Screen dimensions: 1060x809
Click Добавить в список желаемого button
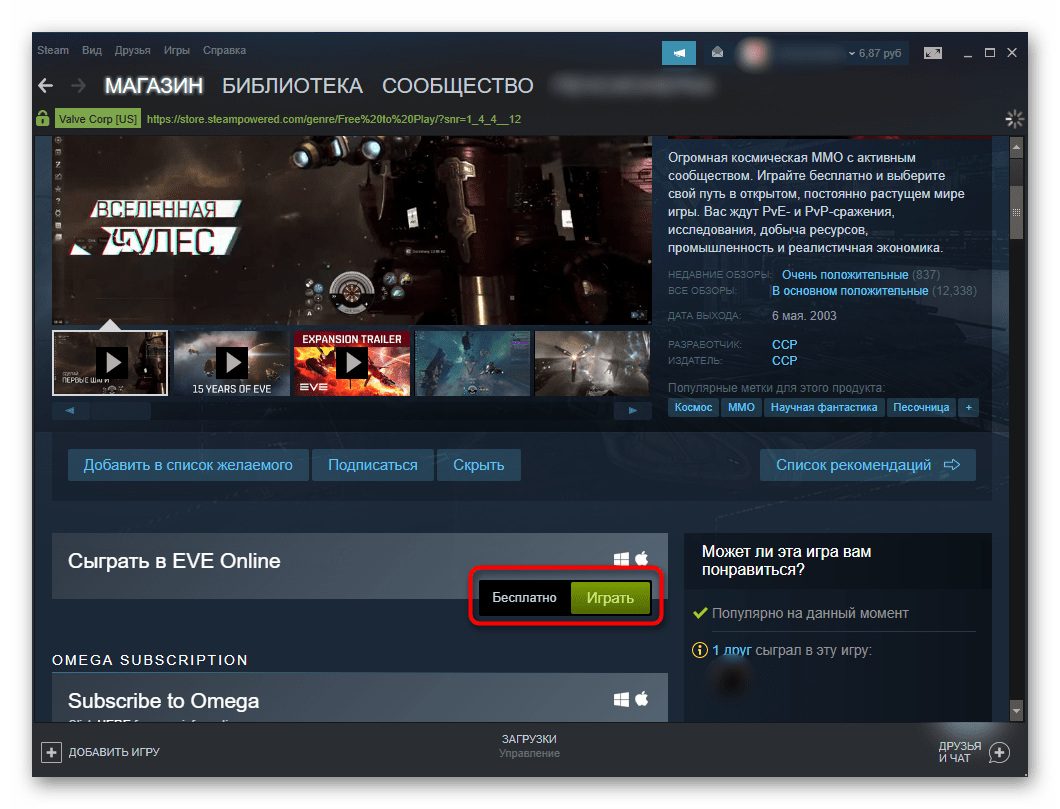point(188,465)
